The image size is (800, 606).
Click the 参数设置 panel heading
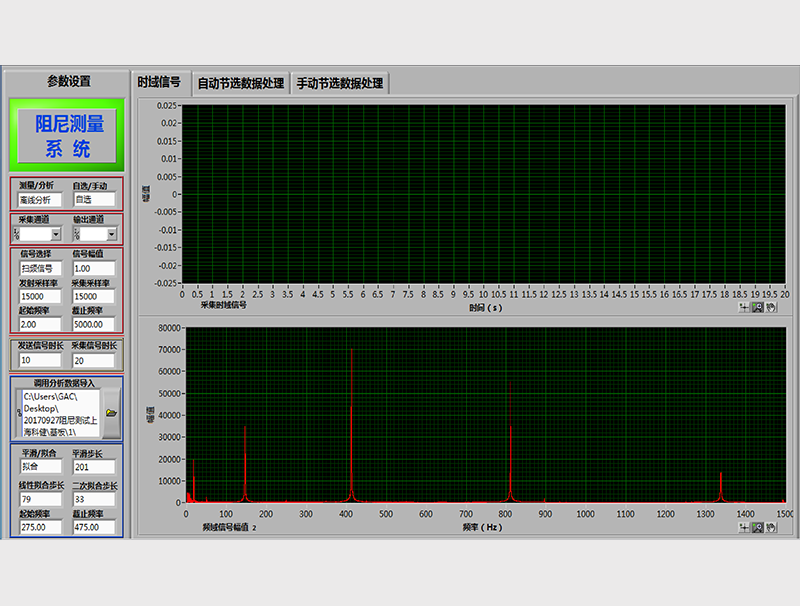coord(69,81)
